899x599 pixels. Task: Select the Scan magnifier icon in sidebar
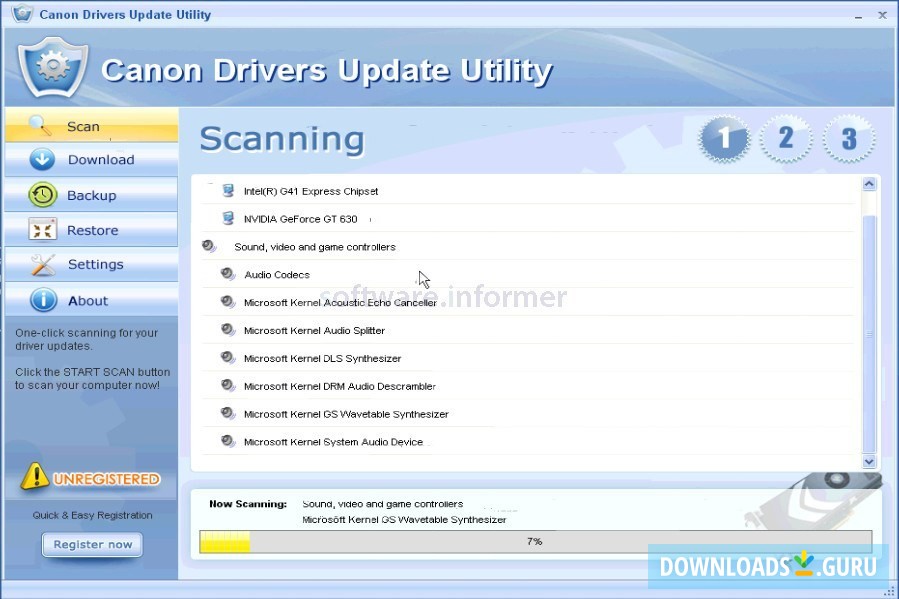pos(40,125)
